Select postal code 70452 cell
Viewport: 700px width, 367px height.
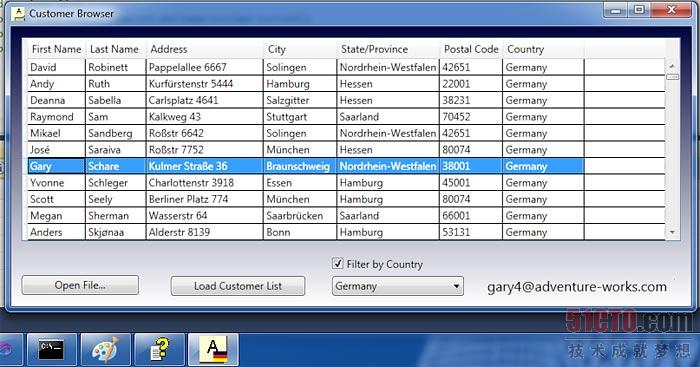[x=471, y=117]
